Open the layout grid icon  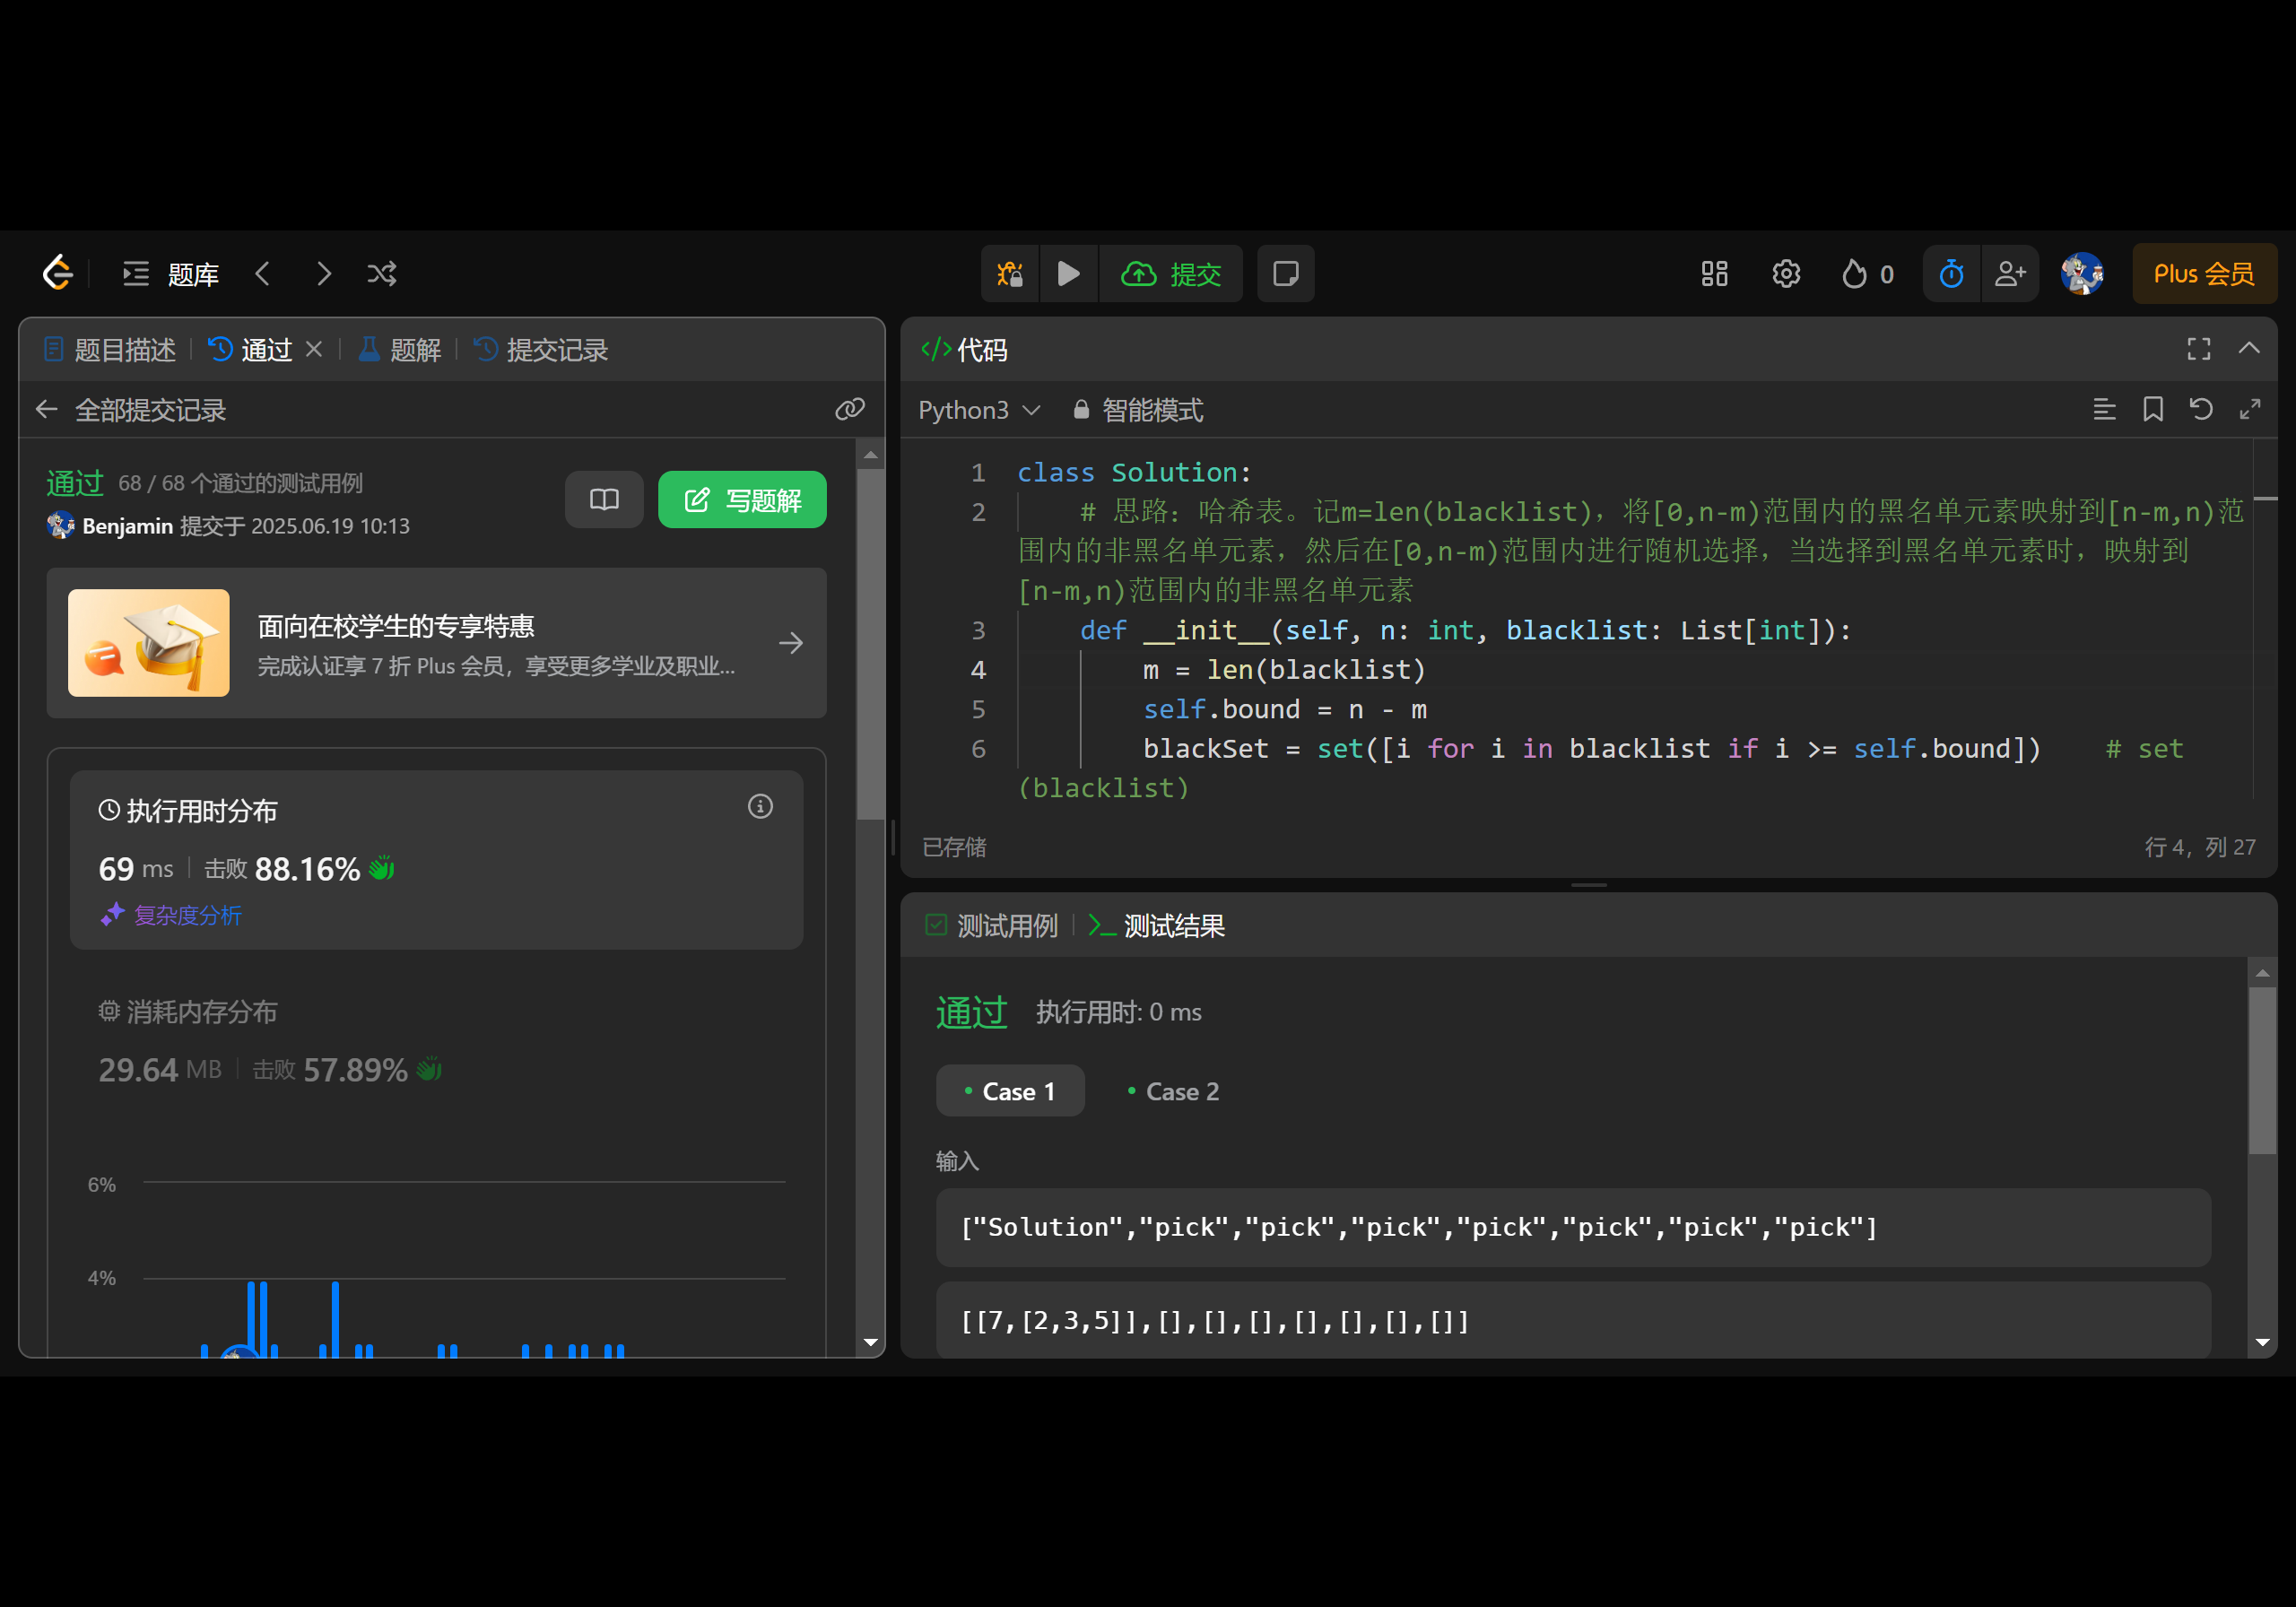pyautogui.click(x=1714, y=274)
